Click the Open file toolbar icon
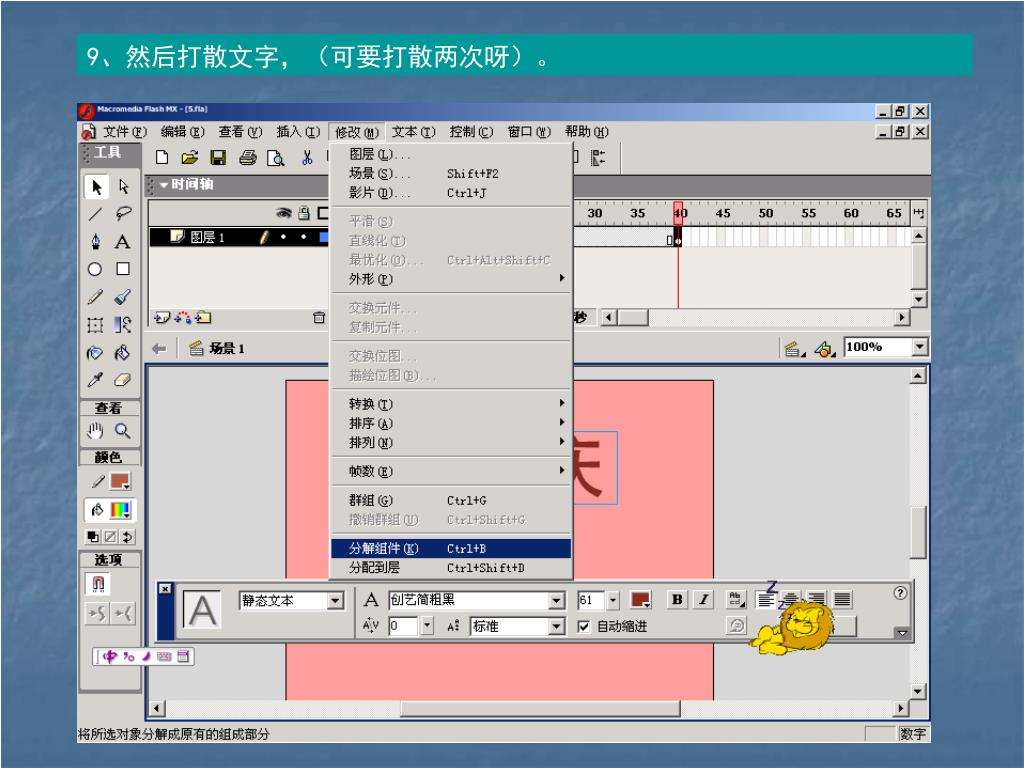1024x768 pixels. click(x=190, y=157)
